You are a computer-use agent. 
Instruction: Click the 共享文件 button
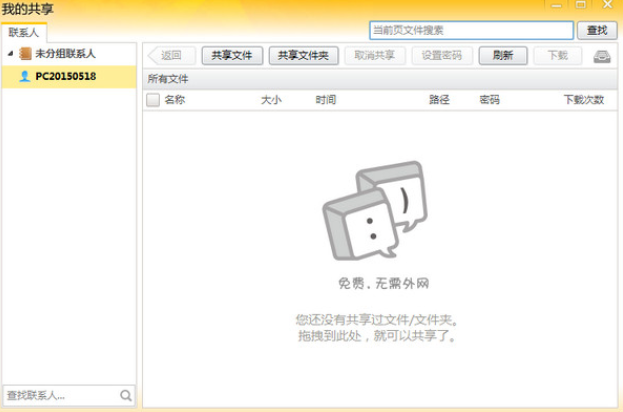[x=231, y=56]
